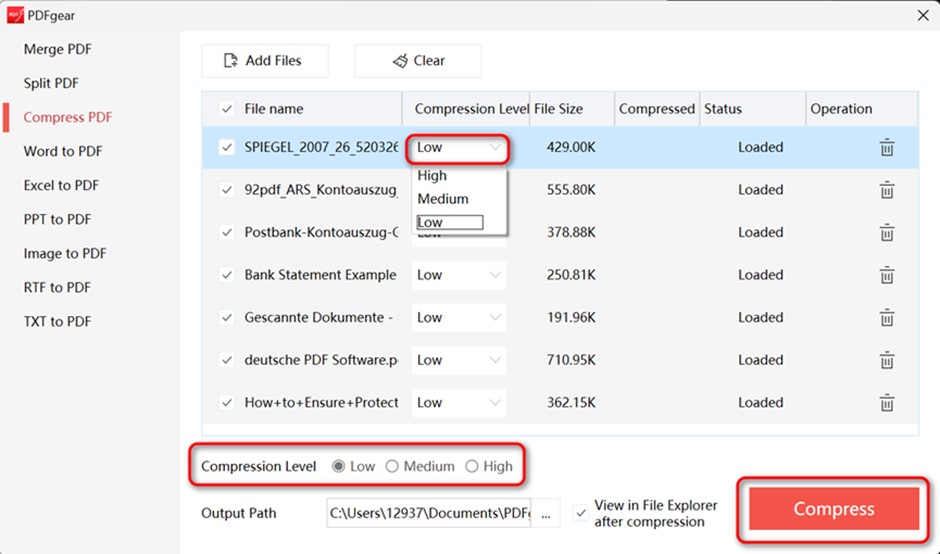
Task: Select High compression level radio button
Action: (x=472, y=466)
